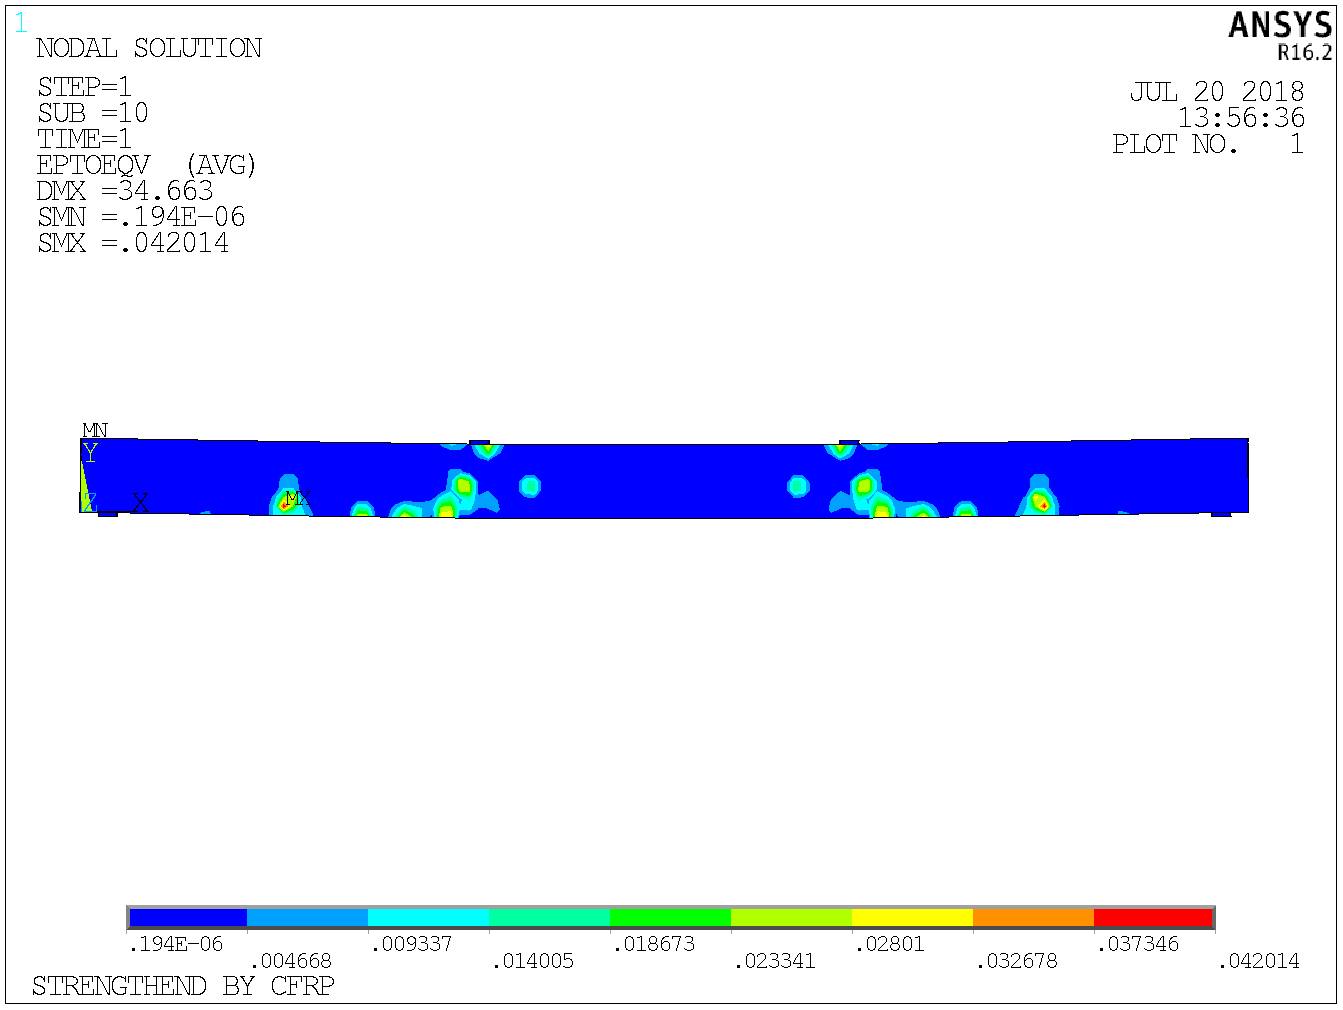Click the .042014 legend maximum value

(1259, 961)
